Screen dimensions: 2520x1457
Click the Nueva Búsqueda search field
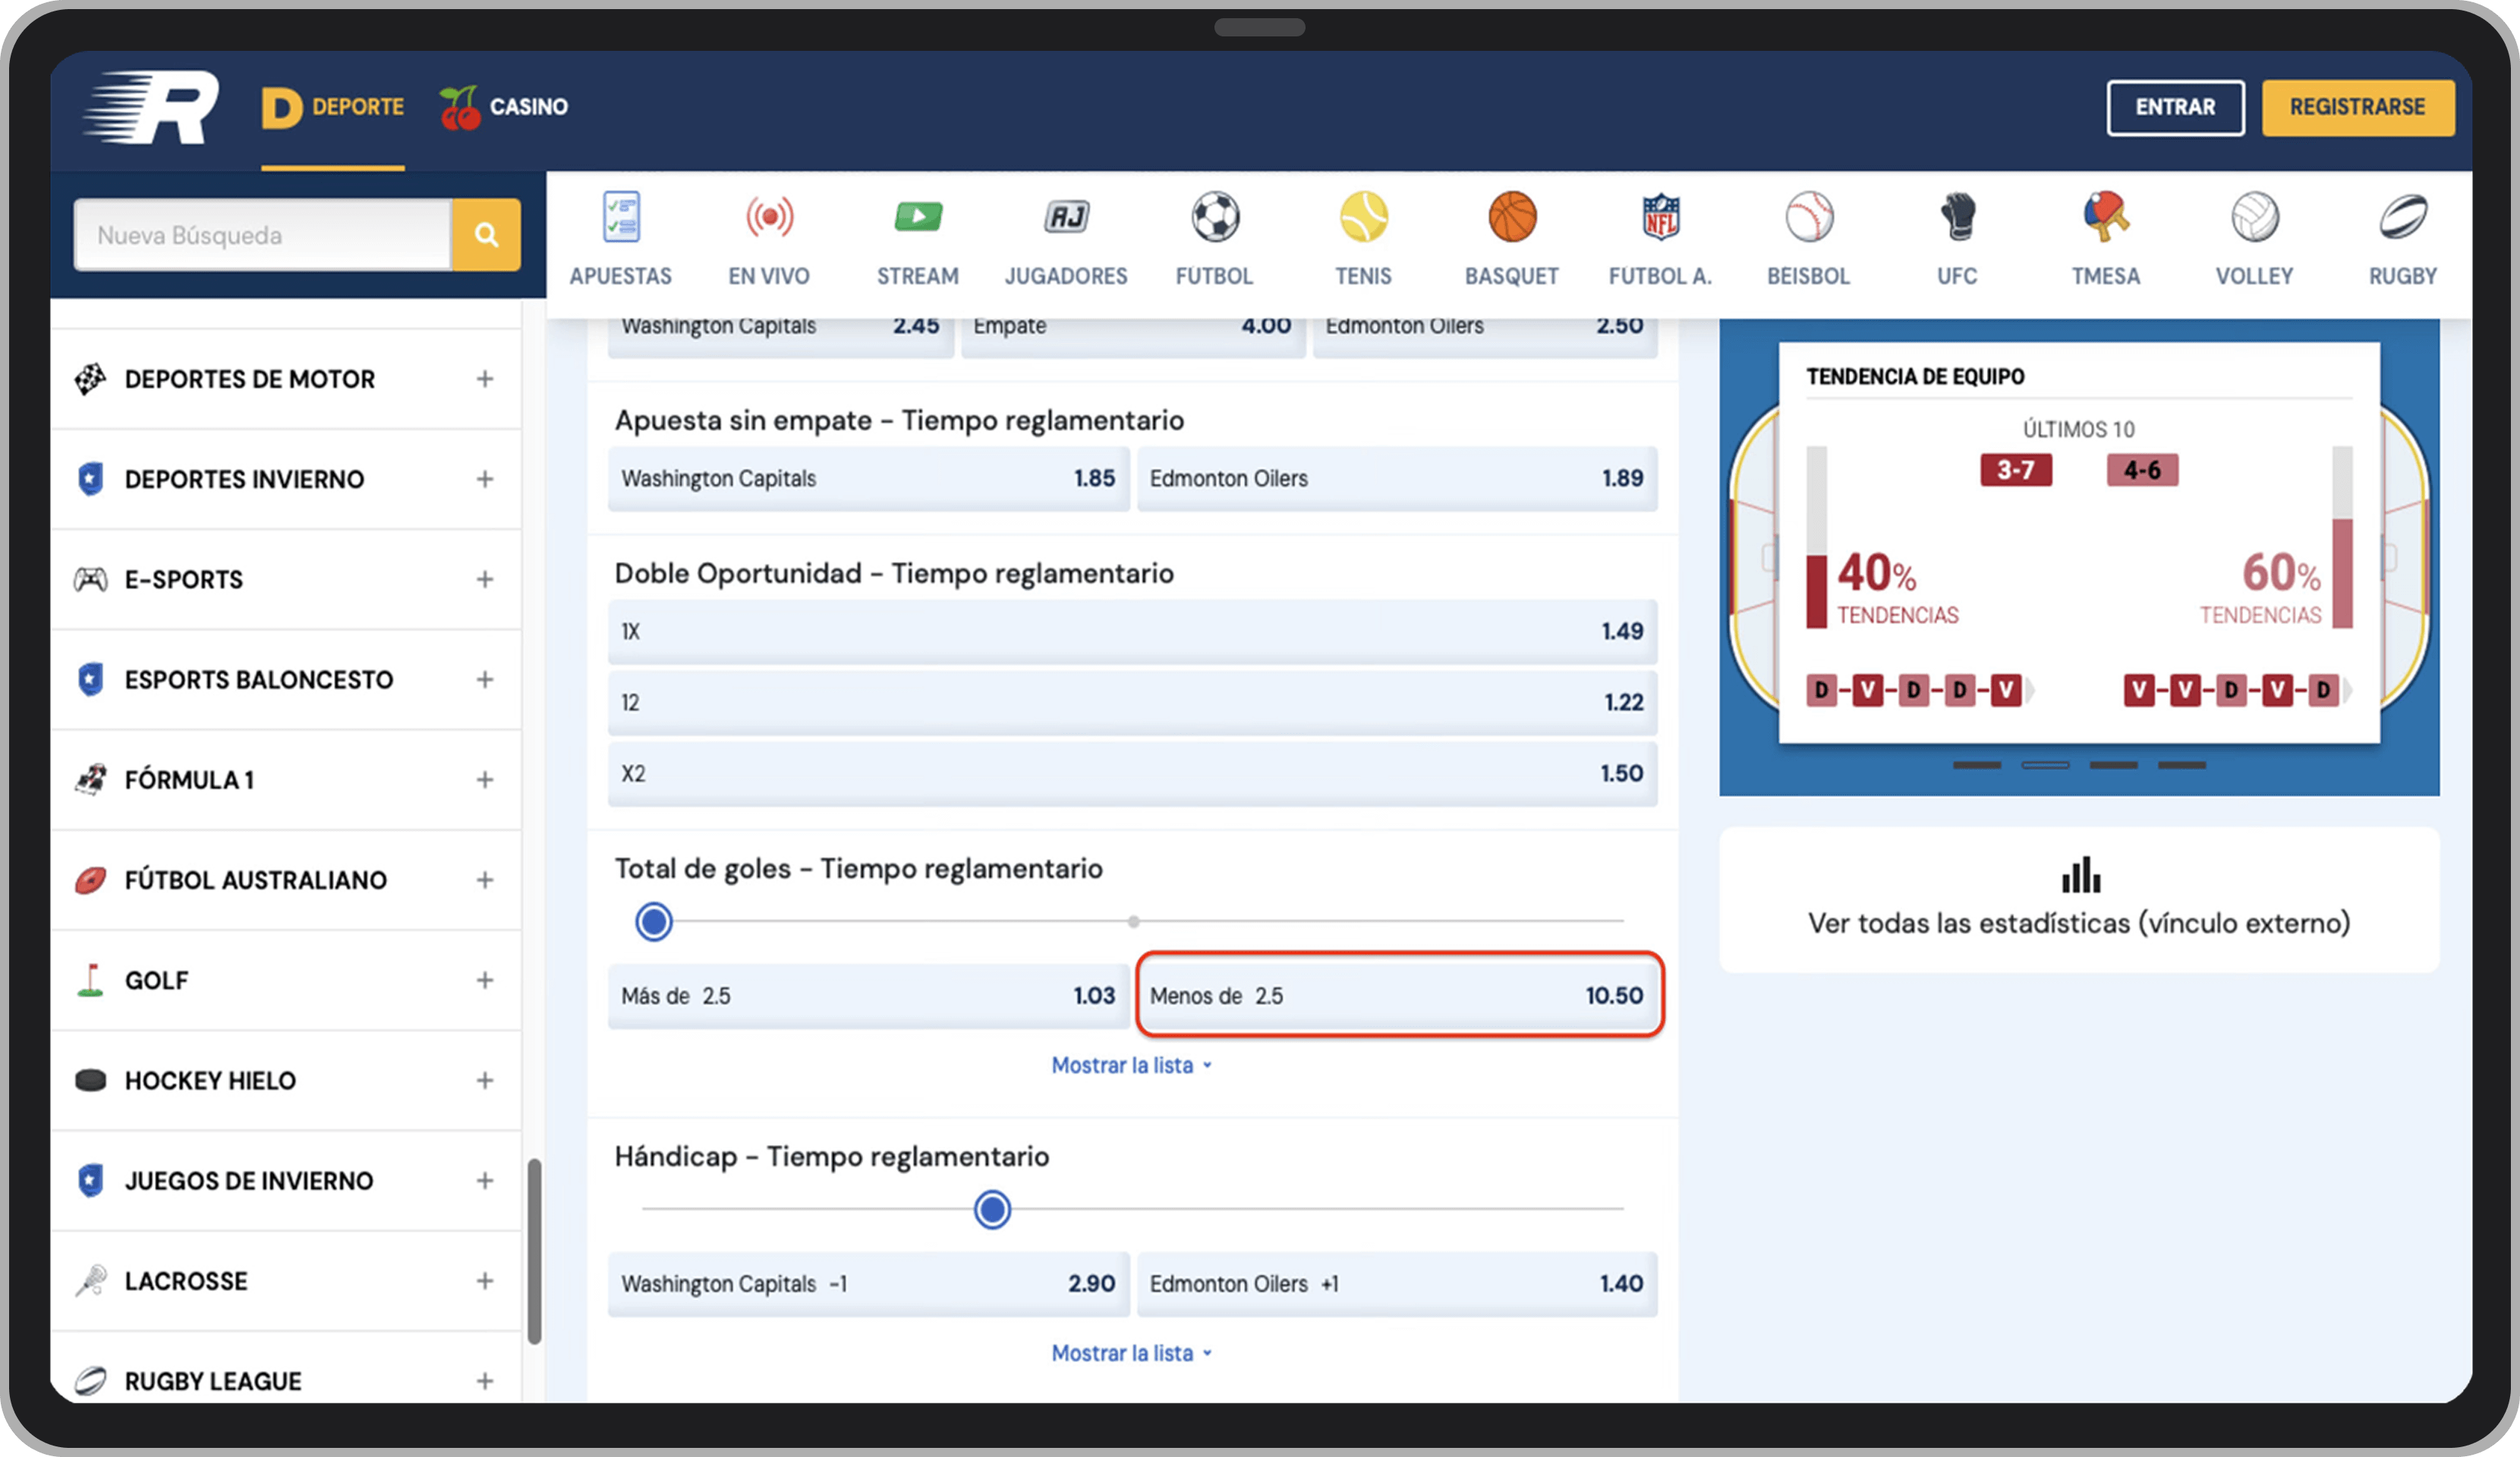(262, 235)
